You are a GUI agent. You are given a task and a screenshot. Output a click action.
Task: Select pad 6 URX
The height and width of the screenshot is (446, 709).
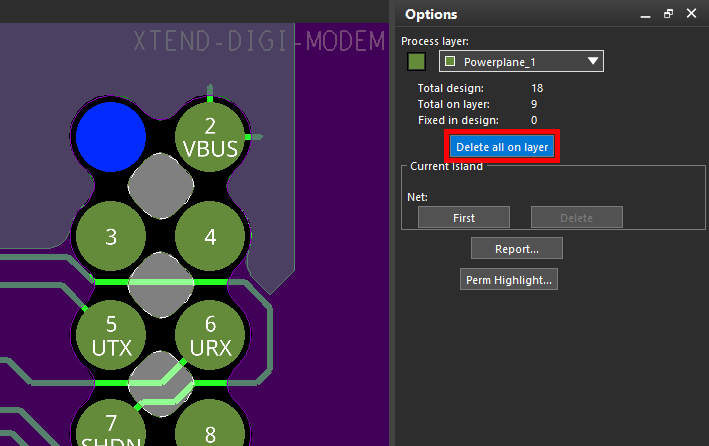coord(210,335)
